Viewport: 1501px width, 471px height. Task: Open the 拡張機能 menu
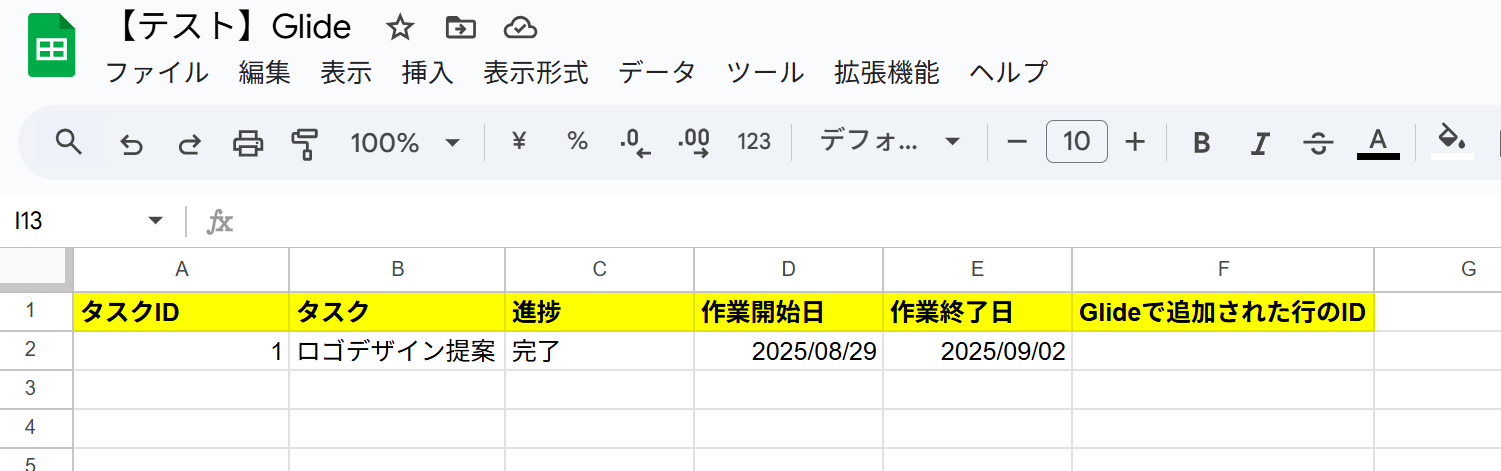(x=887, y=72)
